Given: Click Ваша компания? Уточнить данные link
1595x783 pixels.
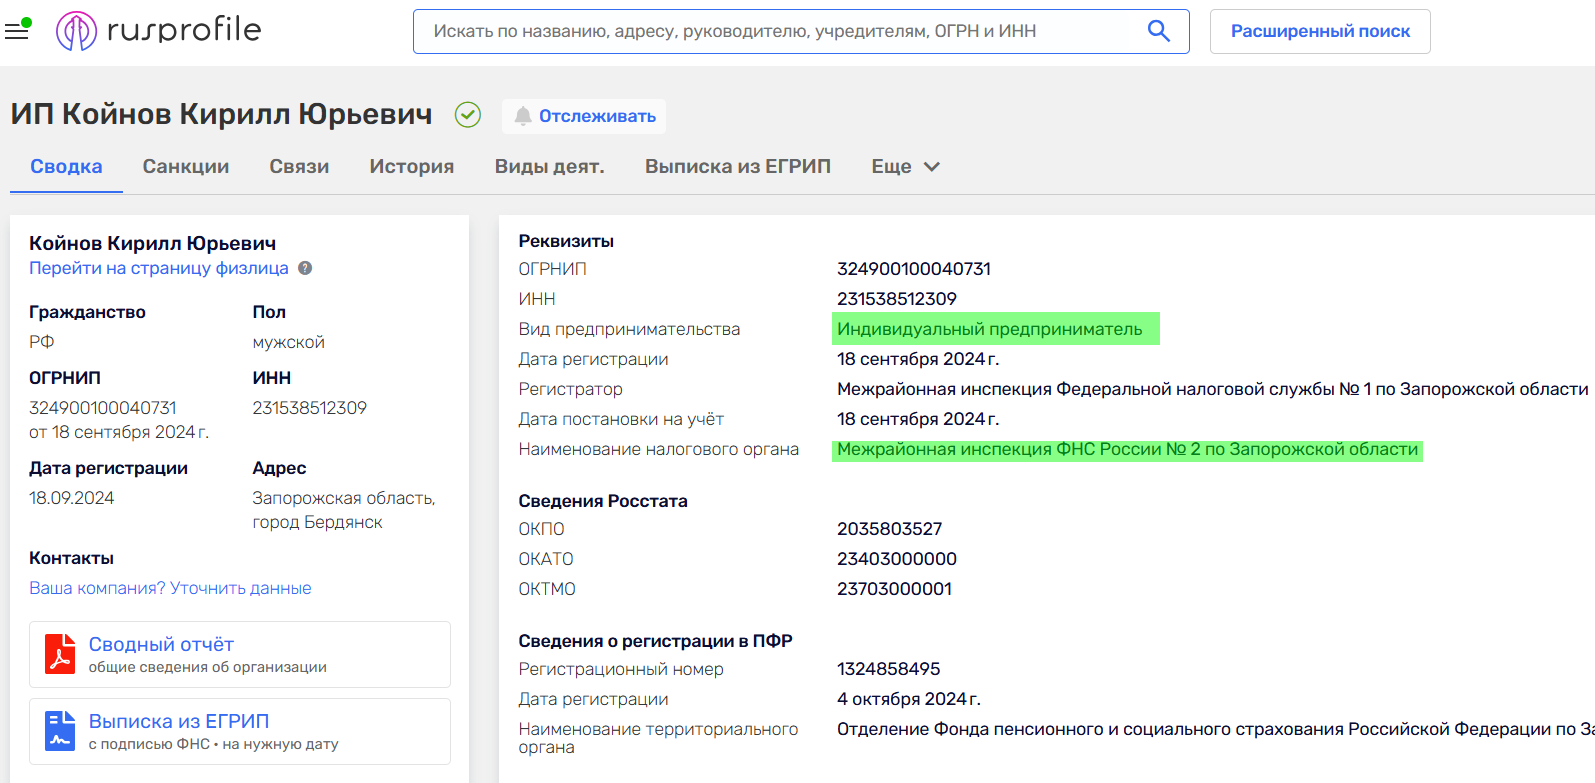Looking at the screenshot, I should pyautogui.click(x=170, y=588).
